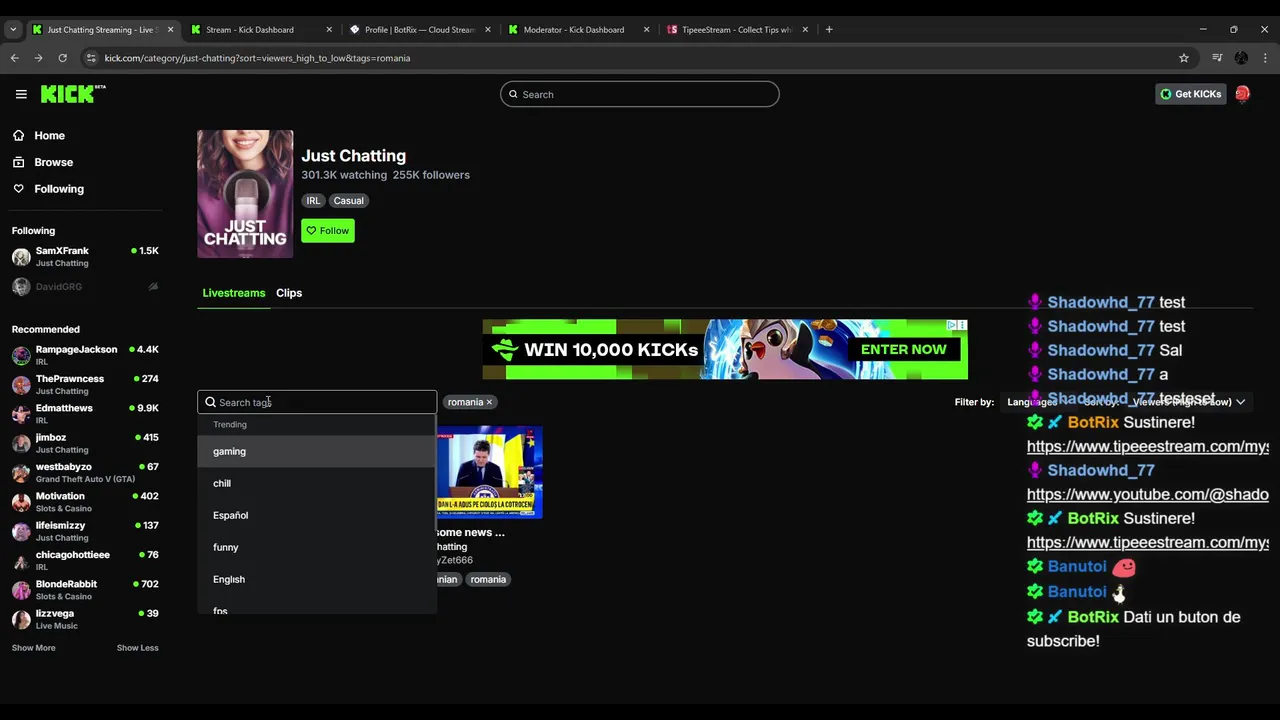Click the Just Chatting category cover image
Screen dimensions: 1280x720
[245, 194]
